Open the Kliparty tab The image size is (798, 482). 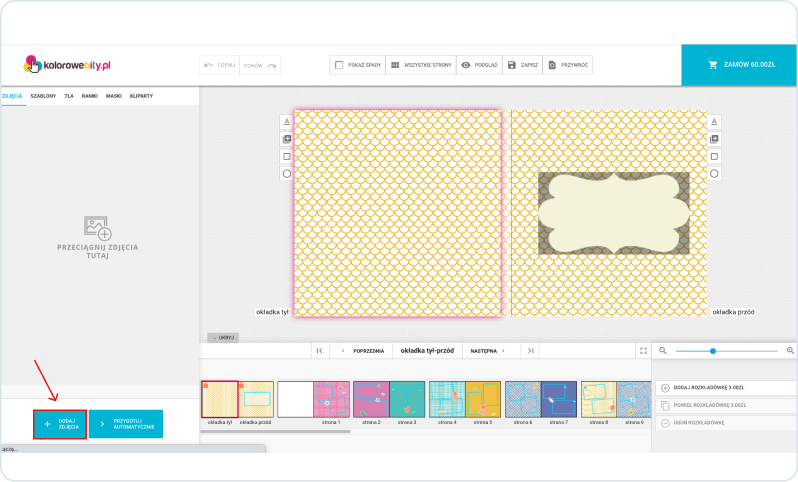point(141,95)
